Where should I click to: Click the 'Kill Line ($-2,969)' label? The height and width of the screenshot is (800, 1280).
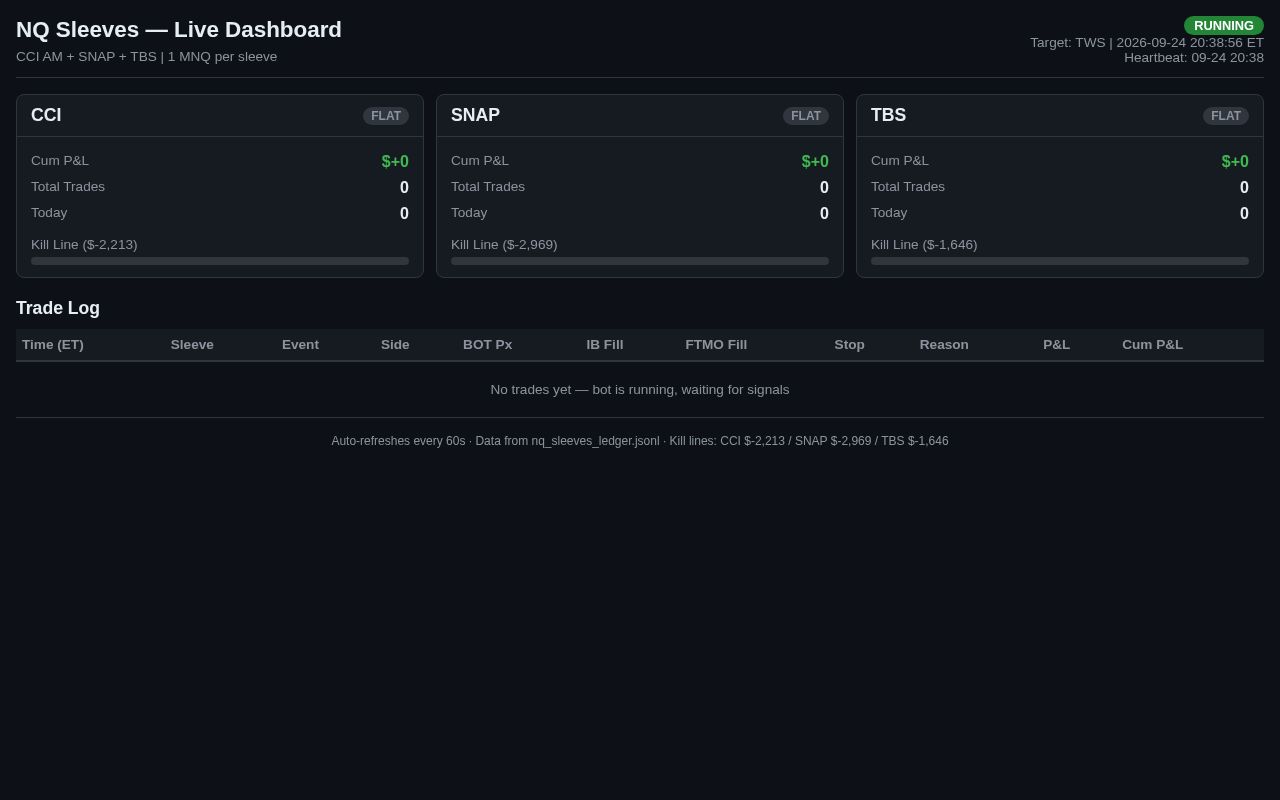(504, 245)
